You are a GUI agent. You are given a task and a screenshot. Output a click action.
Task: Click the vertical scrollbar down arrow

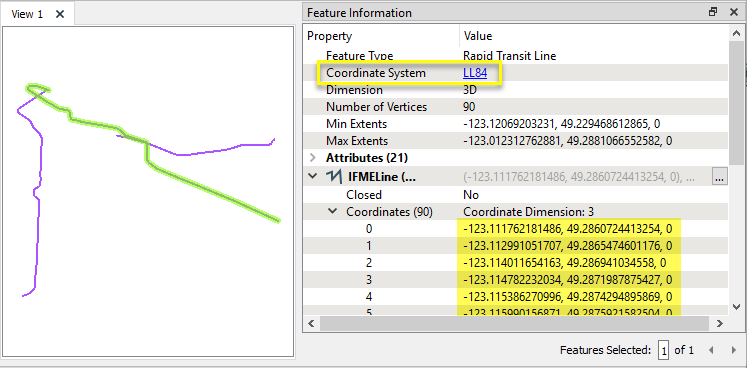pyautogui.click(x=736, y=307)
